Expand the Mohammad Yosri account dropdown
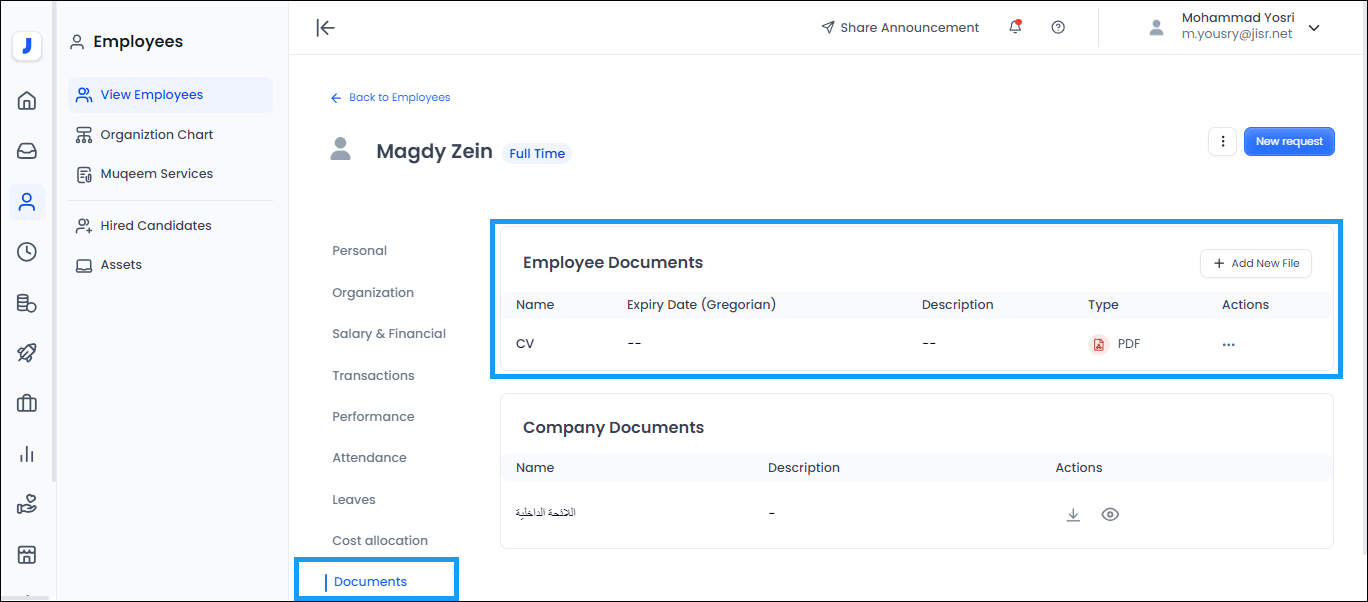This screenshot has height=602, width=1368. (x=1314, y=28)
